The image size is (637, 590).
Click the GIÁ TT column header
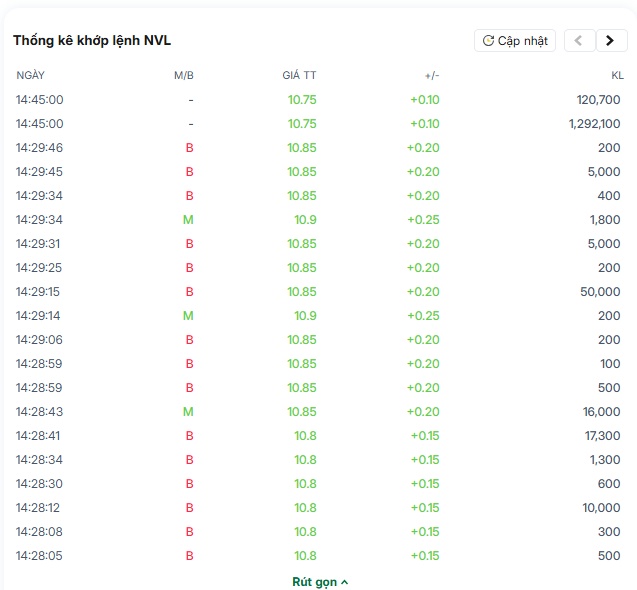tap(299, 76)
